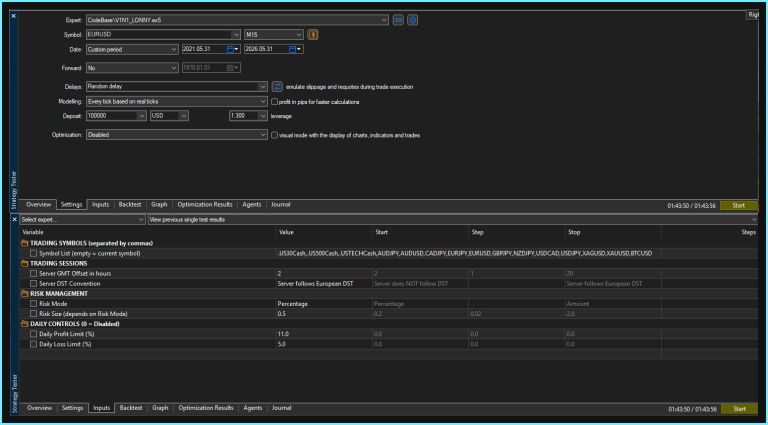
Task: Tick the Symbol List optimization checkbox
Action: click(33, 254)
